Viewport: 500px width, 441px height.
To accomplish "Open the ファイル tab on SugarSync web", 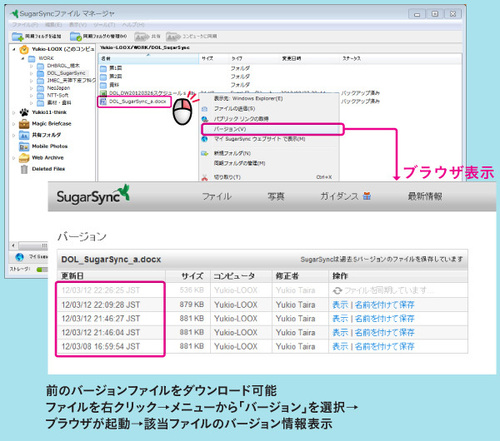I will (217, 196).
